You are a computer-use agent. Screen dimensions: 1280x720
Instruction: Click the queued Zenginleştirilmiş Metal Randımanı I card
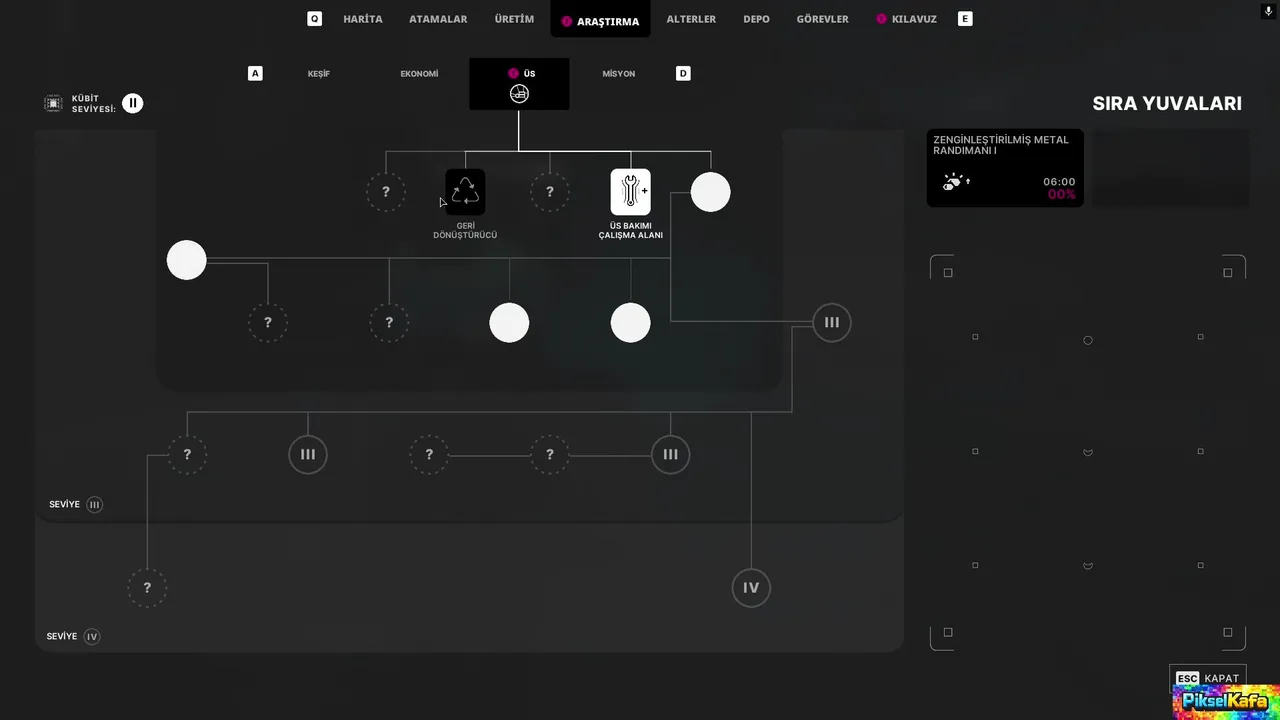pyautogui.click(x=1005, y=168)
